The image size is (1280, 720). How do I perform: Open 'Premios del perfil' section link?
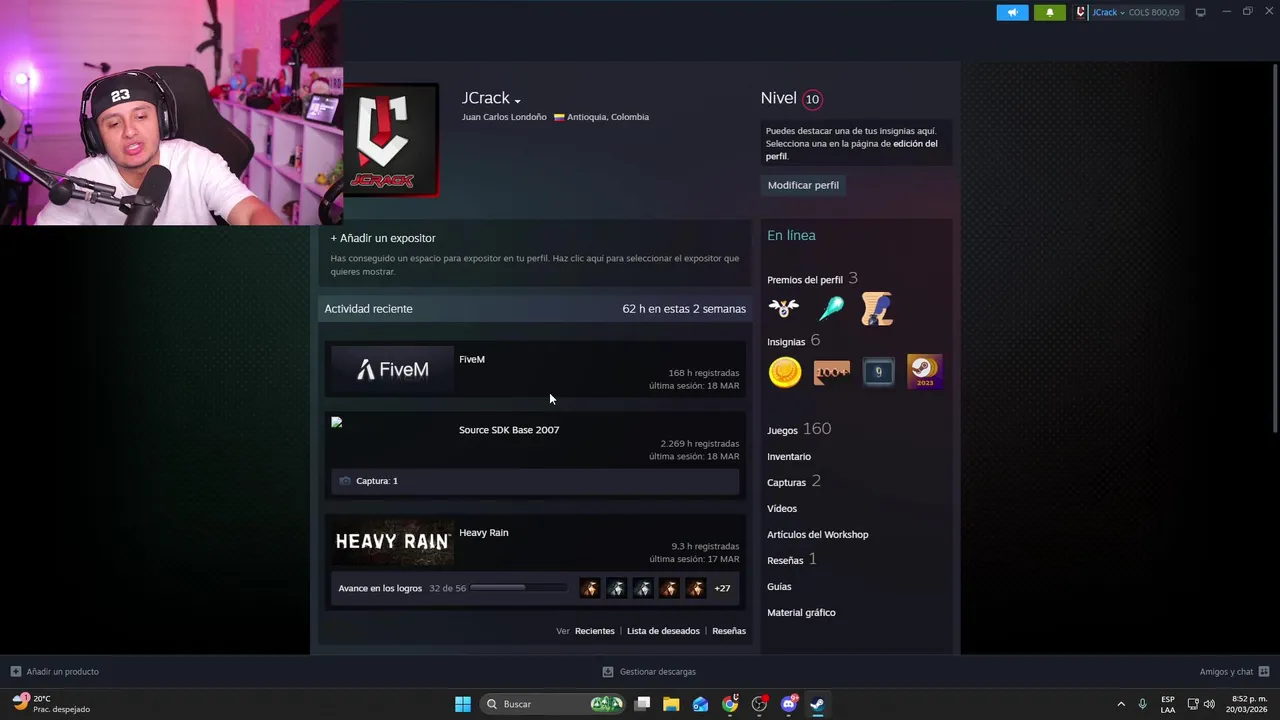(805, 280)
